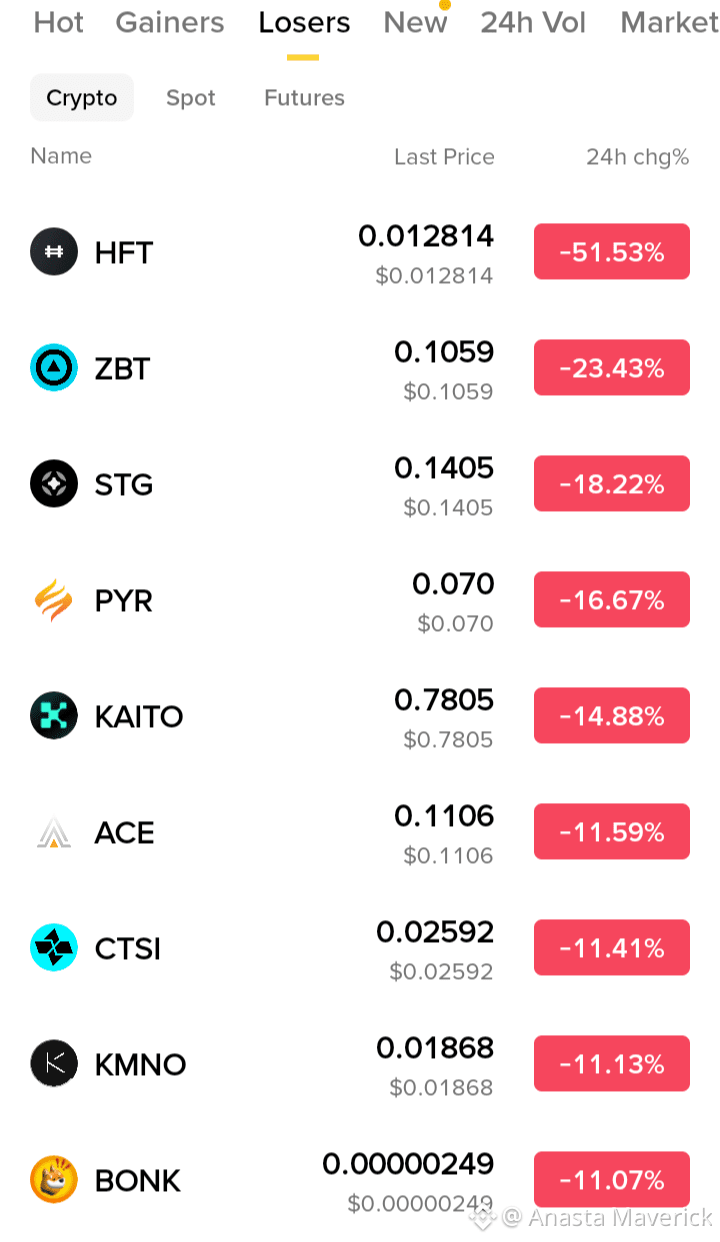Select the Futures filter
The image size is (720, 1242).
tap(304, 98)
